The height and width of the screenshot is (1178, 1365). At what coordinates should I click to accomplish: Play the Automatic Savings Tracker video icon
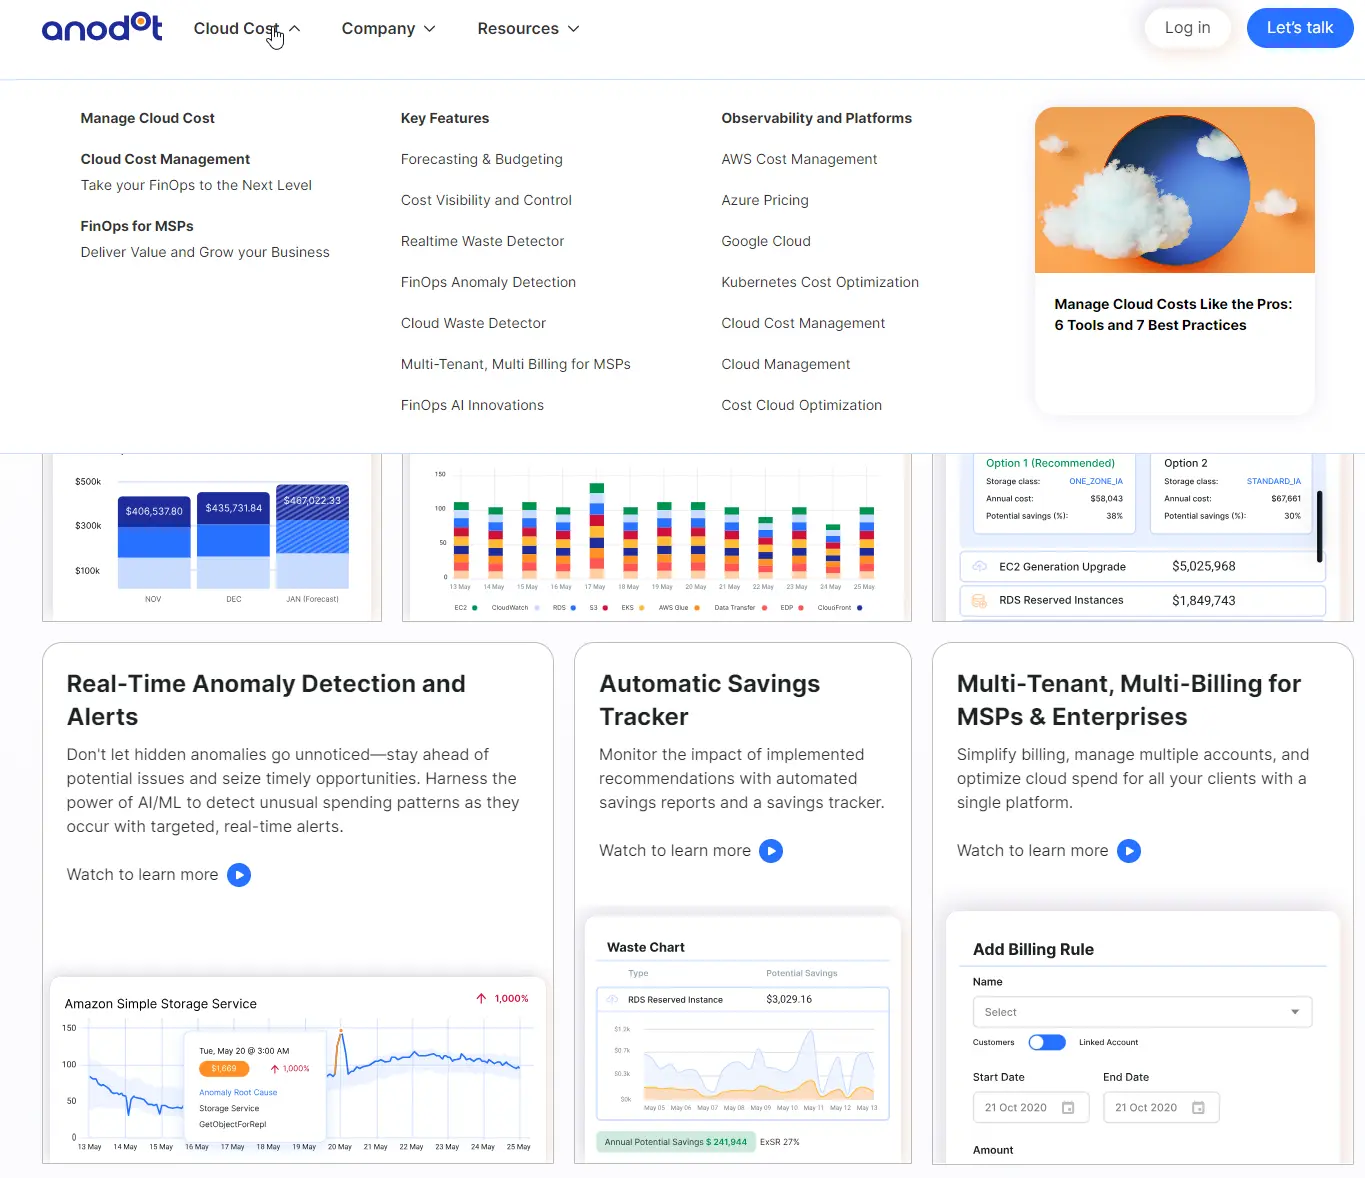pos(771,851)
